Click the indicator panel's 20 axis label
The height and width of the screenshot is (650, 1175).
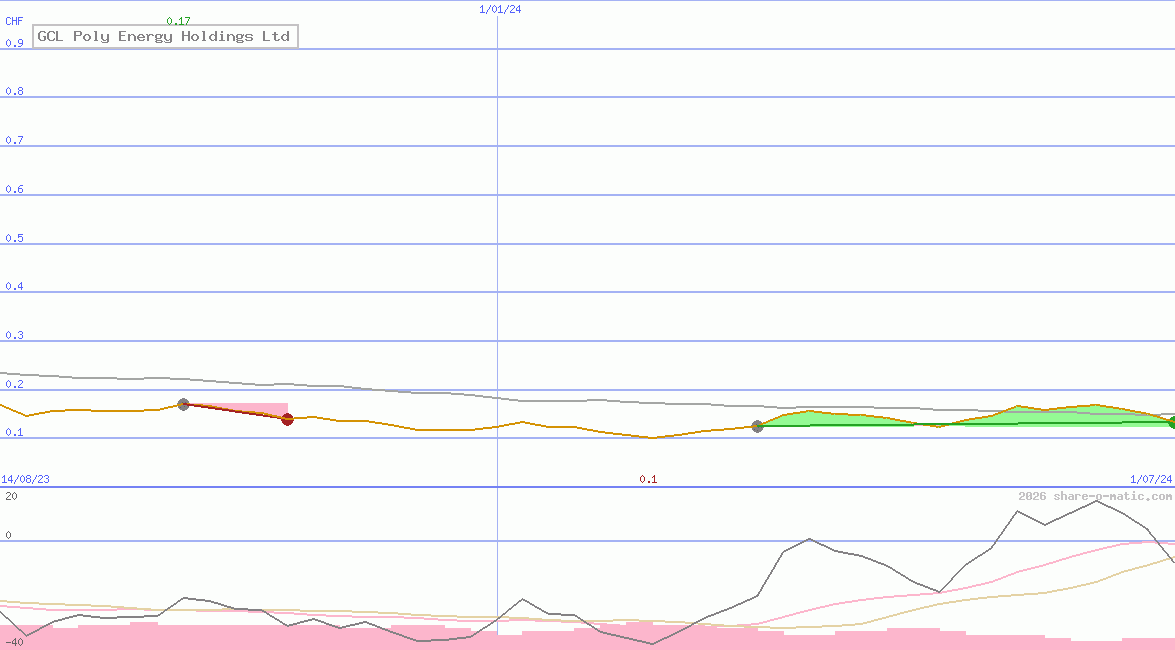(x=11, y=496)
